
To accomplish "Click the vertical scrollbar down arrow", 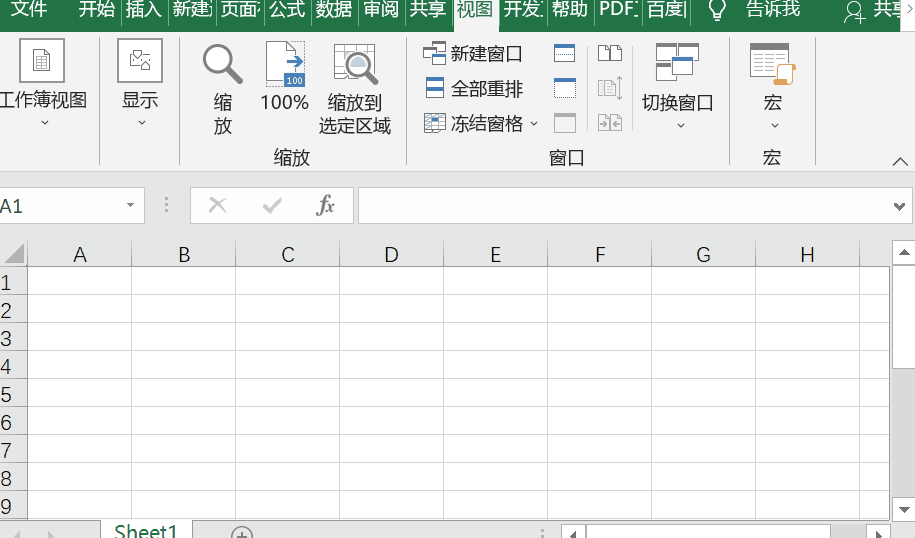I will pyautogui.click(x=904, y=509).
